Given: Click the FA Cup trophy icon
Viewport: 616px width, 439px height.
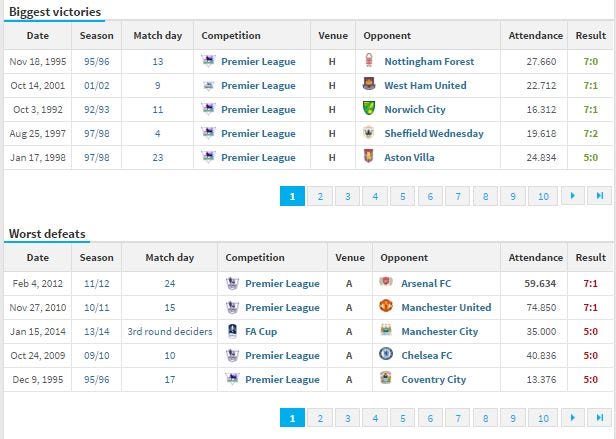Looking at the screenshot, I should tap(233, 331).
